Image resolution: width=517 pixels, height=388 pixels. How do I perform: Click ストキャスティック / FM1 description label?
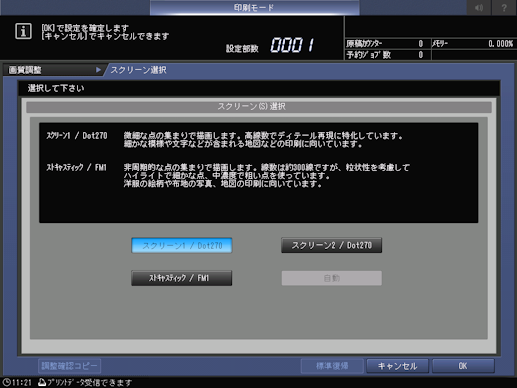76,167
